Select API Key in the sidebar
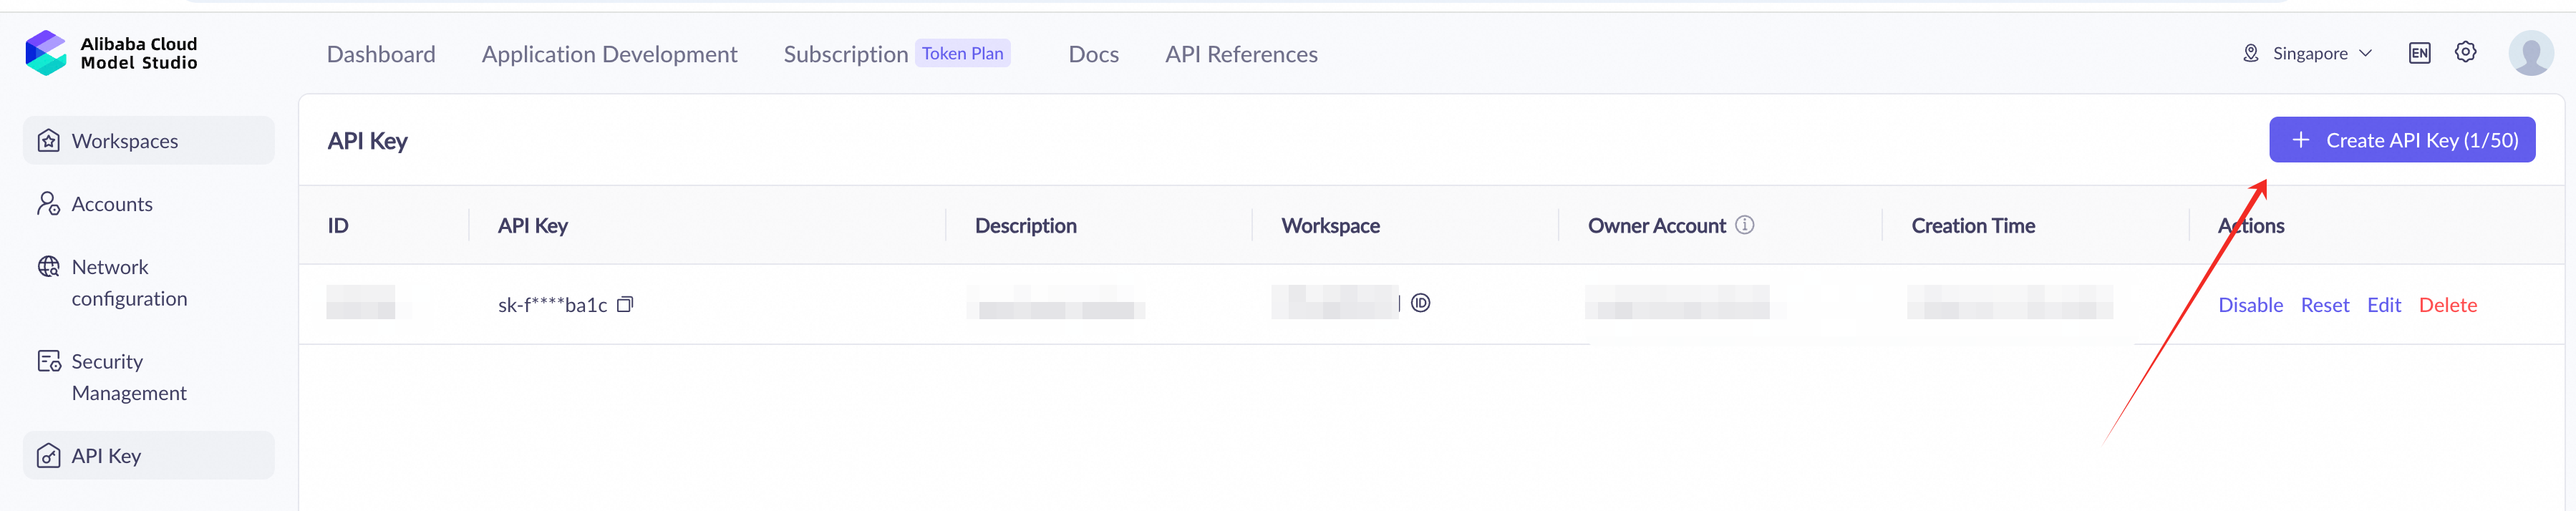 [x=149, y=456]
